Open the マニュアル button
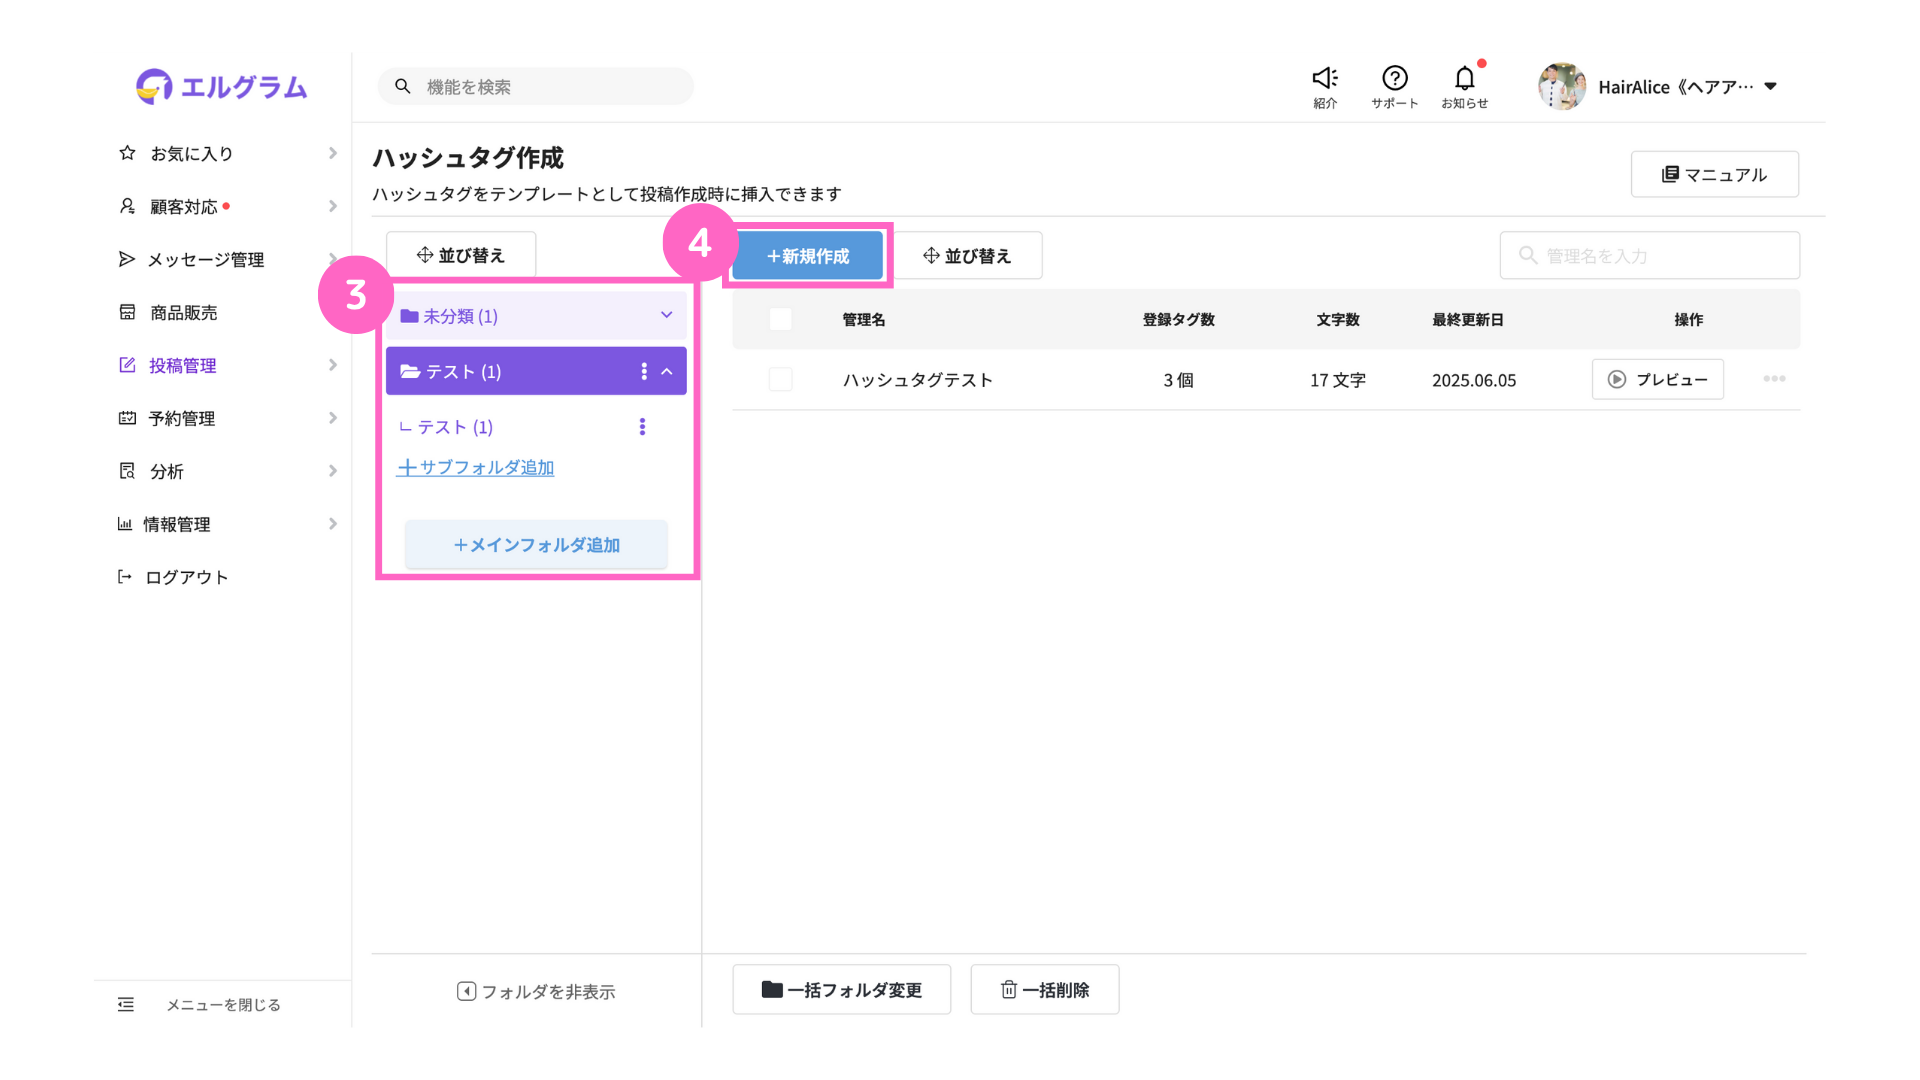The height and width of the screenshot is (1080, 1920). click(1715, 174)
